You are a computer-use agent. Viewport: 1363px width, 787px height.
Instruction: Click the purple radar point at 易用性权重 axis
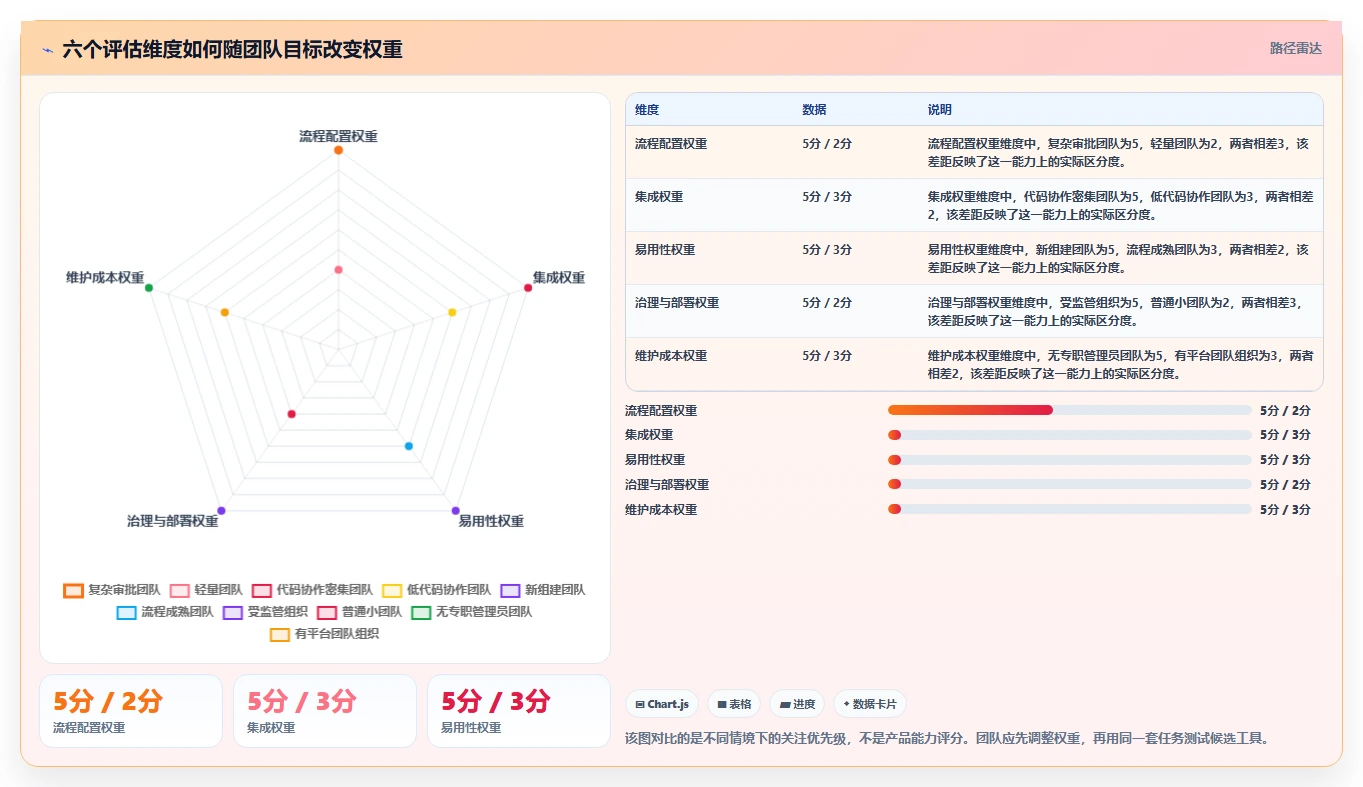[456, 511]
